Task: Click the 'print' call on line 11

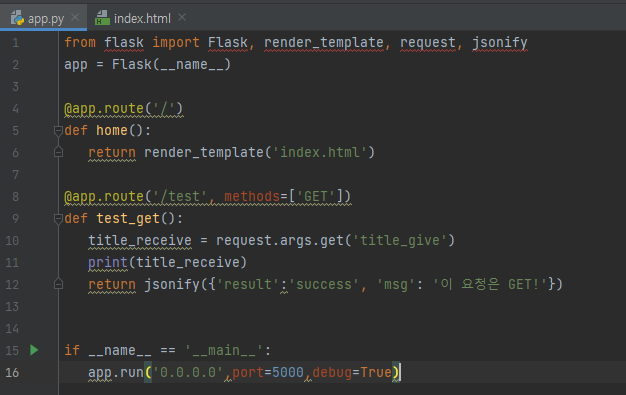Action: tap(108, 262)
